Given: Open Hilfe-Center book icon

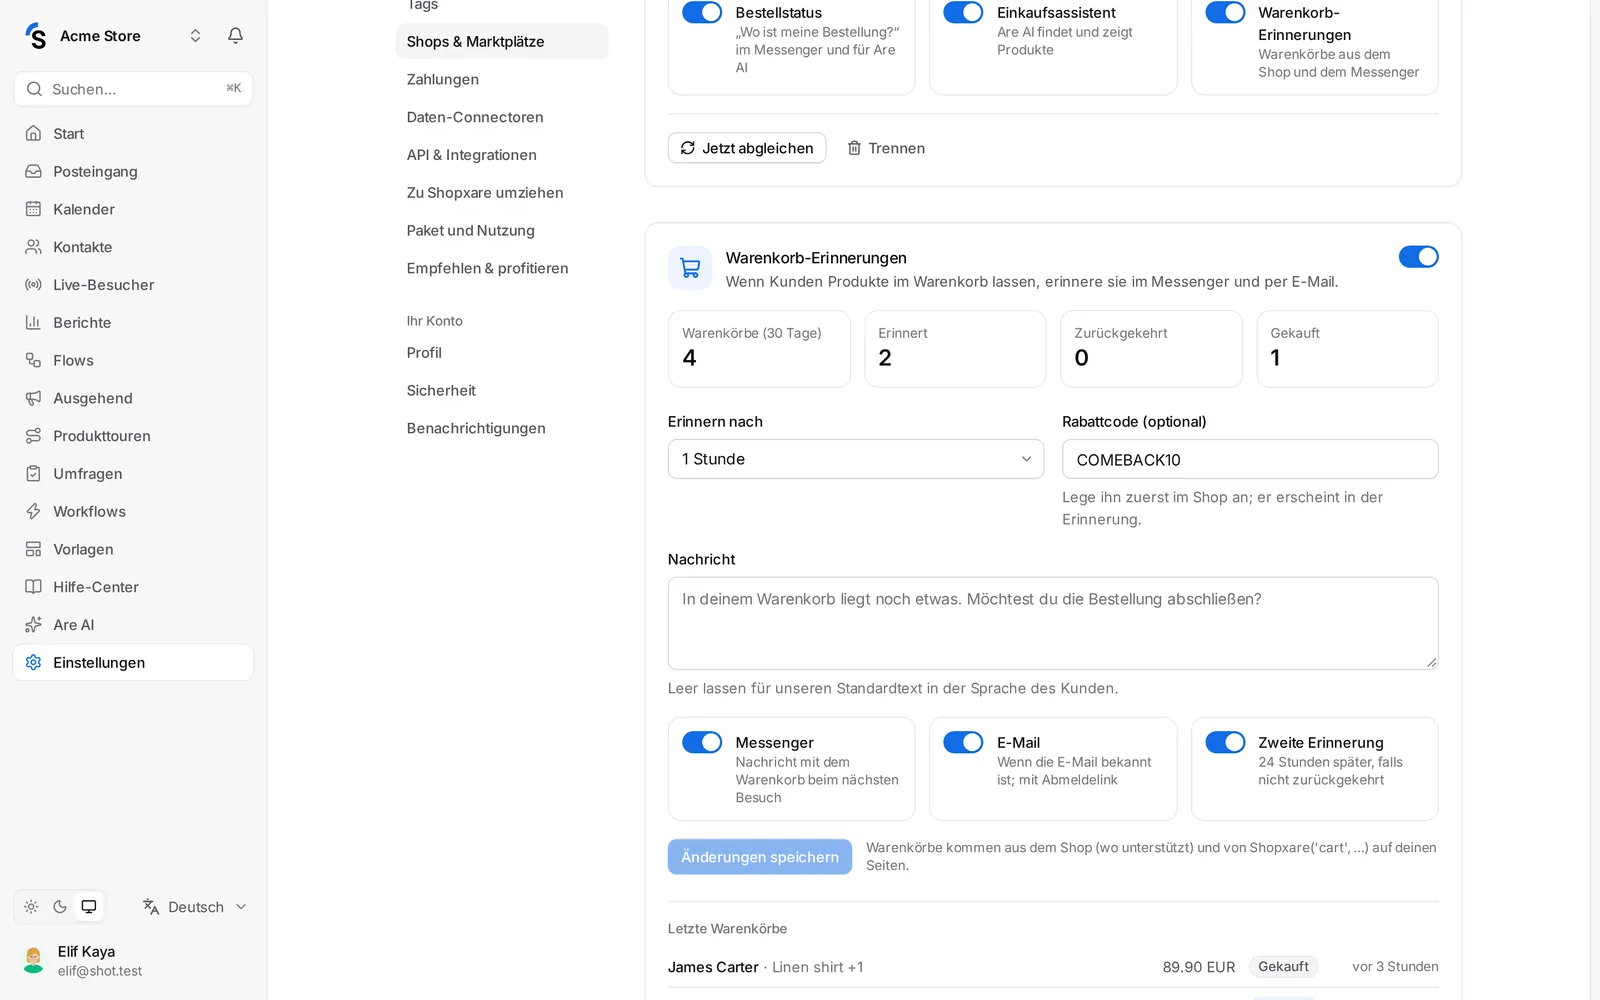Looking at the screenshot, I should tap(33, 587).
